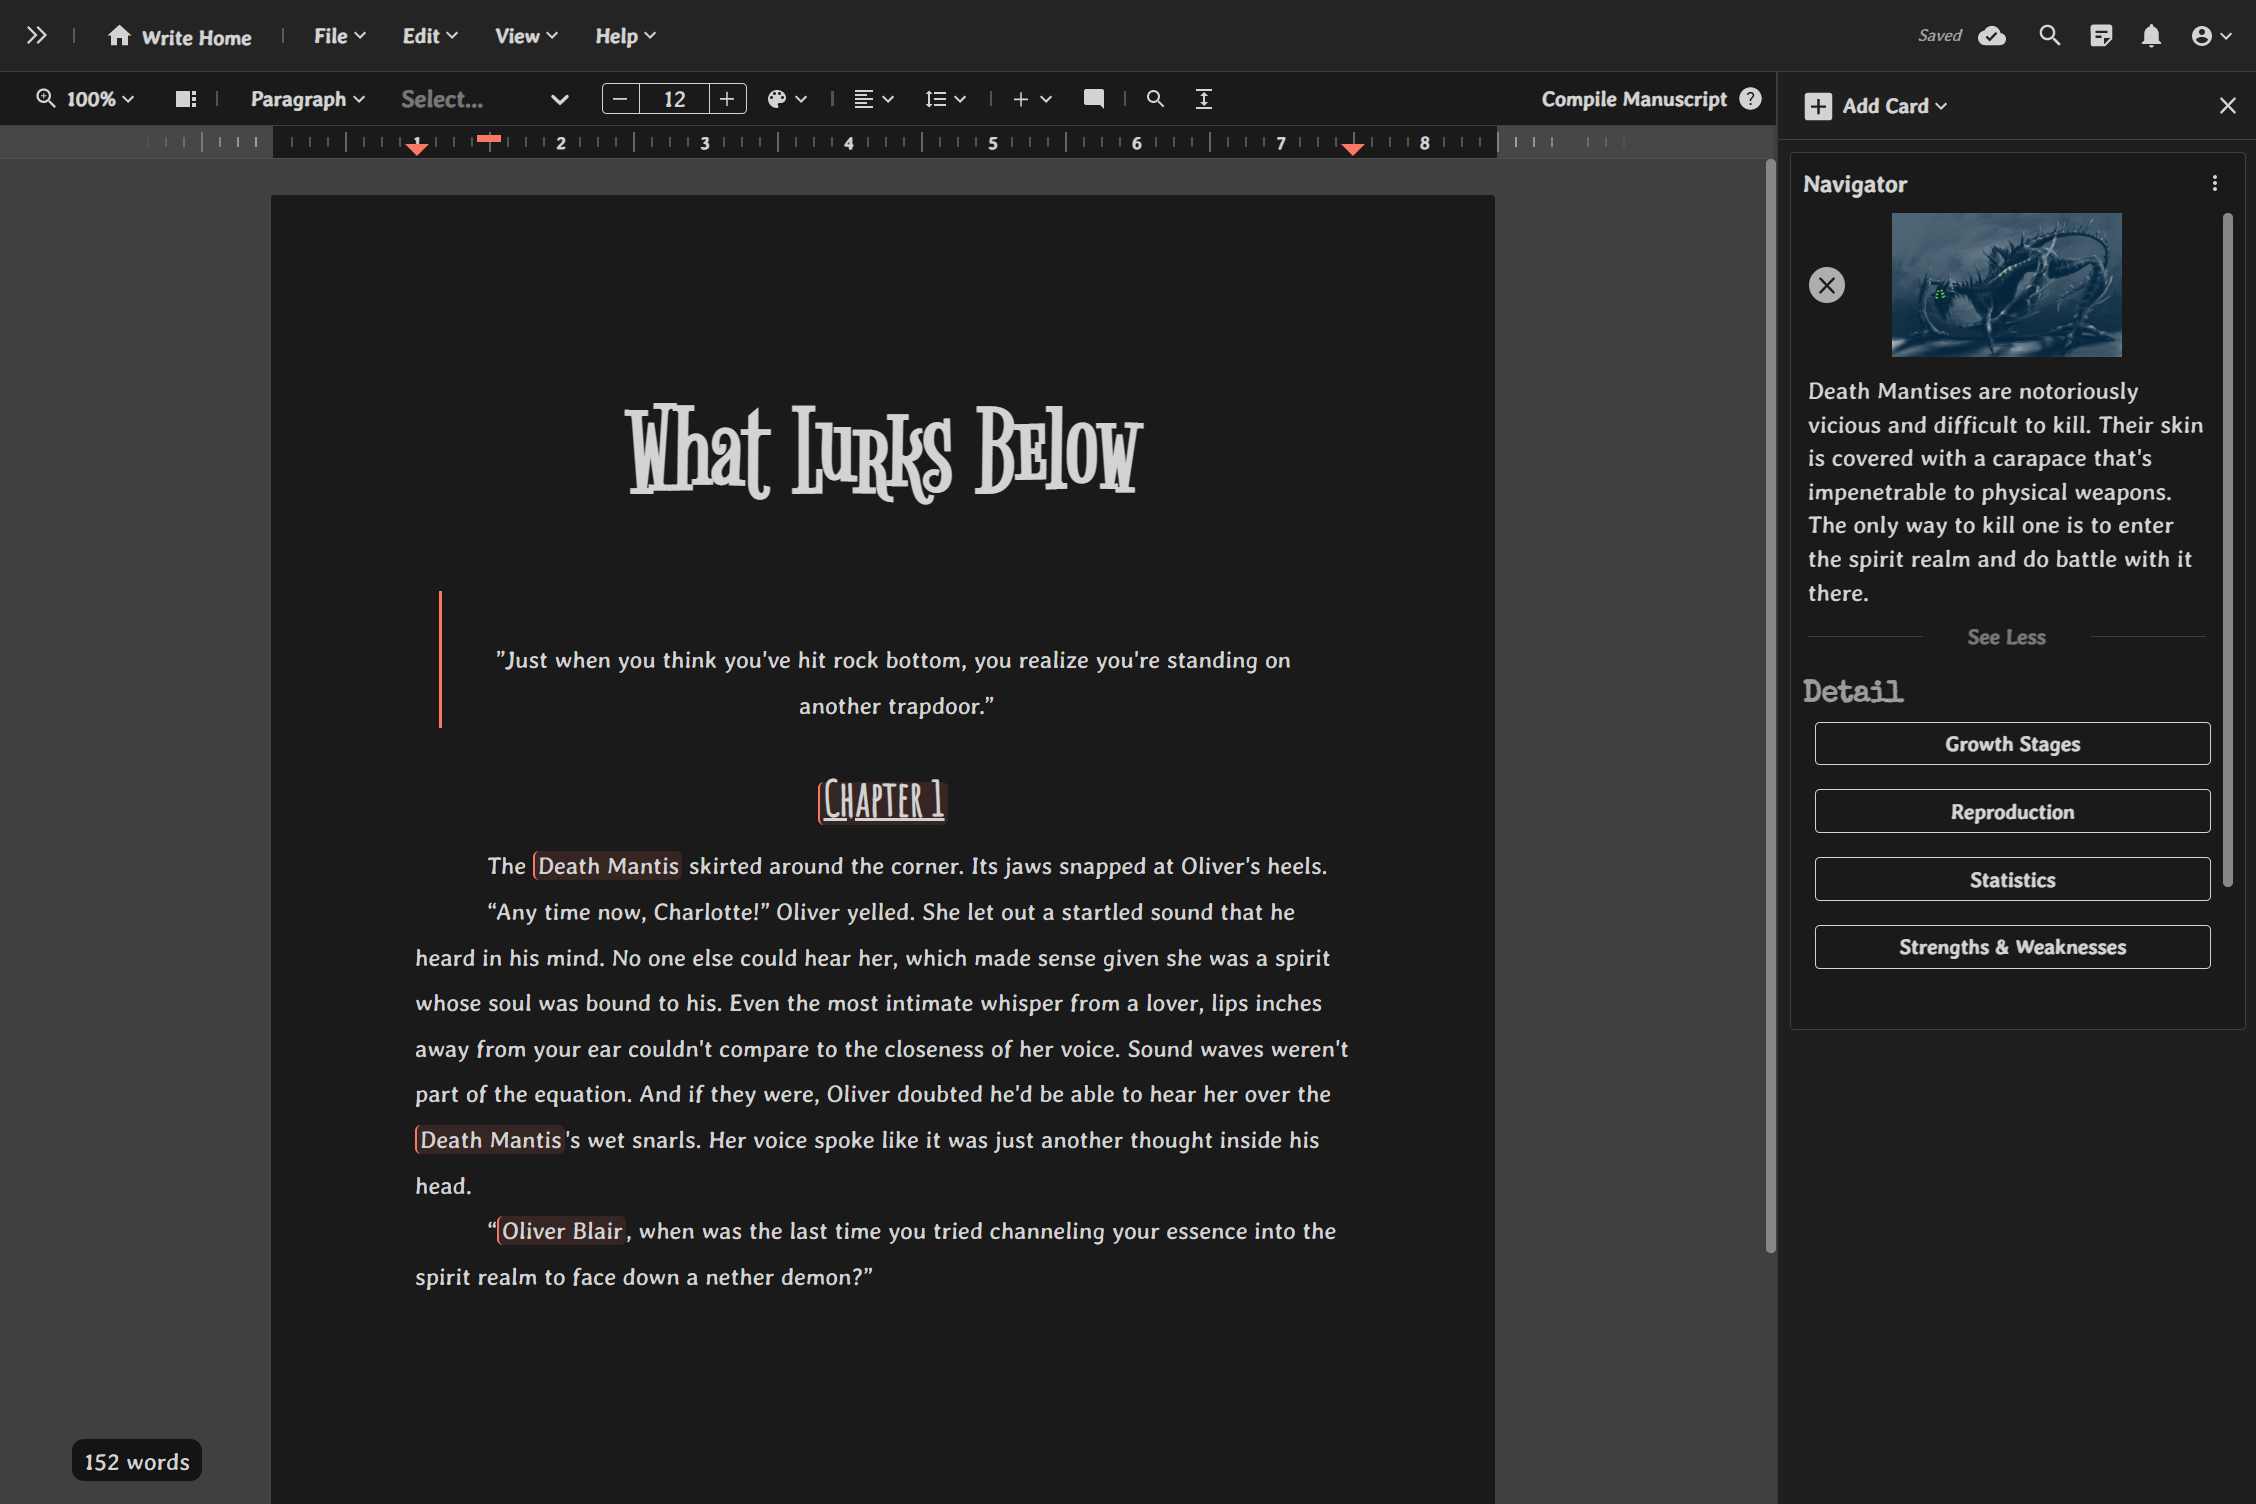Insert a comment with speech bubble icon
Image resolution: width=2256 pixels, height=1504 pixels.
[1093, 99]
